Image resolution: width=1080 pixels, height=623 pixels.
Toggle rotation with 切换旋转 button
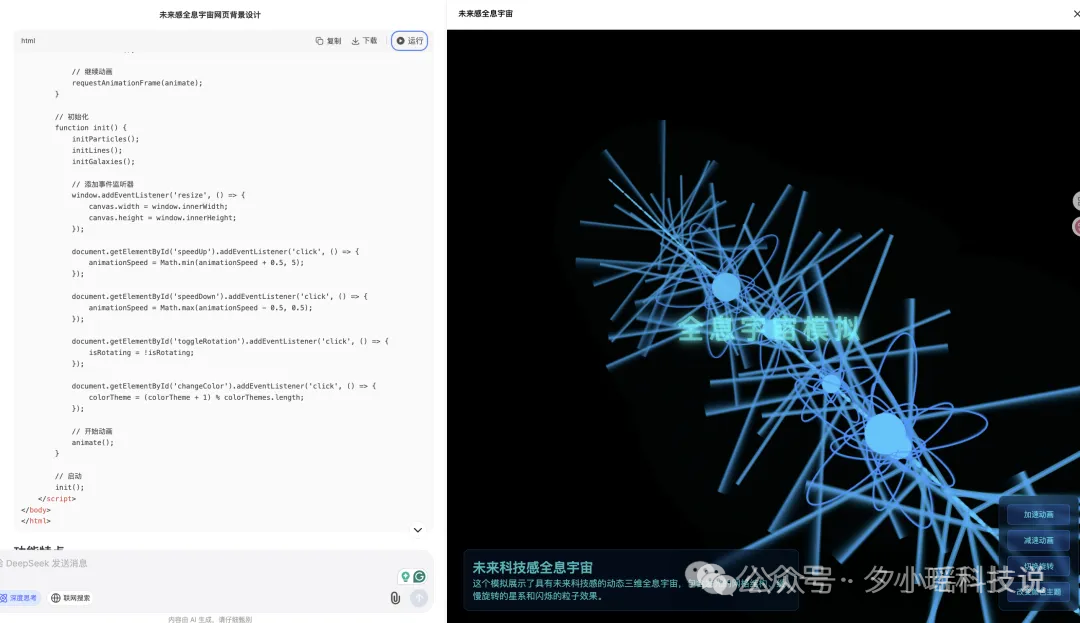pos(1038,566)
